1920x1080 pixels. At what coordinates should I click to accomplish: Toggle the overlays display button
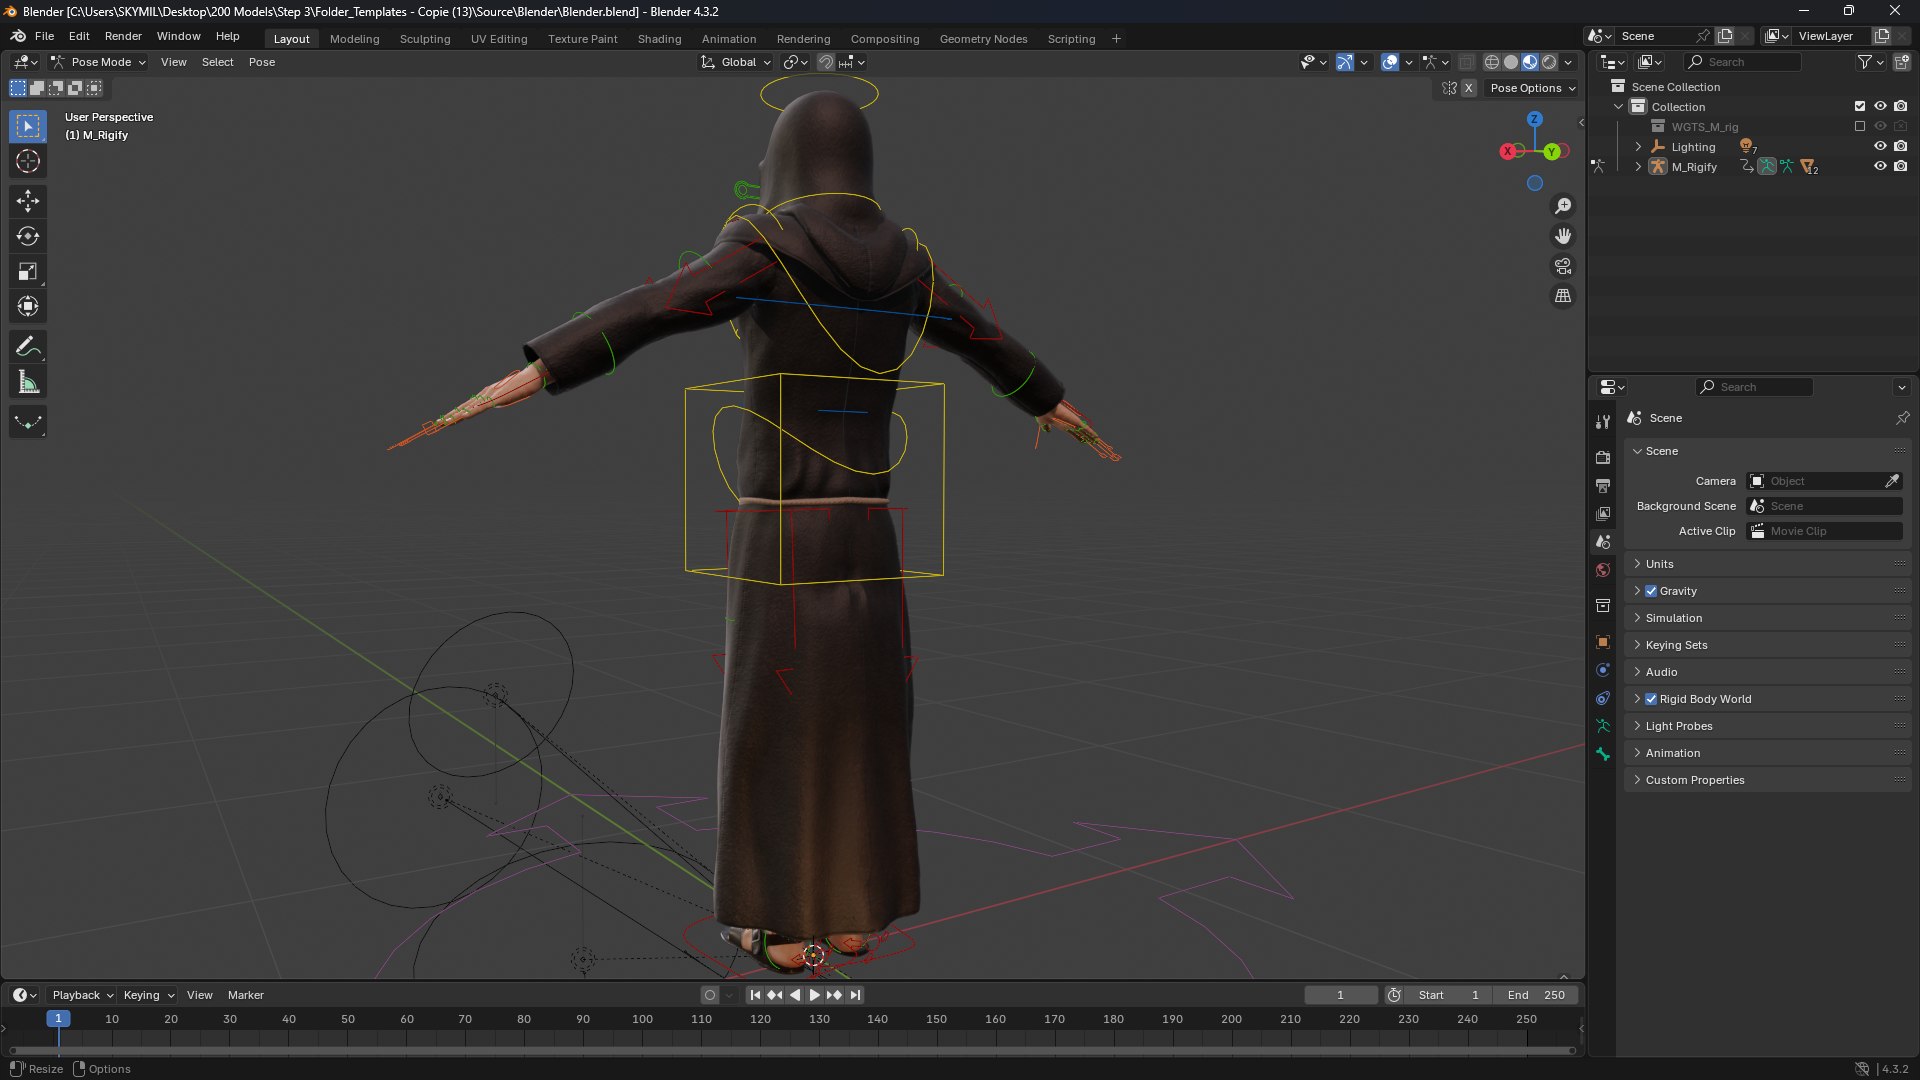[x=1390, y=62]
